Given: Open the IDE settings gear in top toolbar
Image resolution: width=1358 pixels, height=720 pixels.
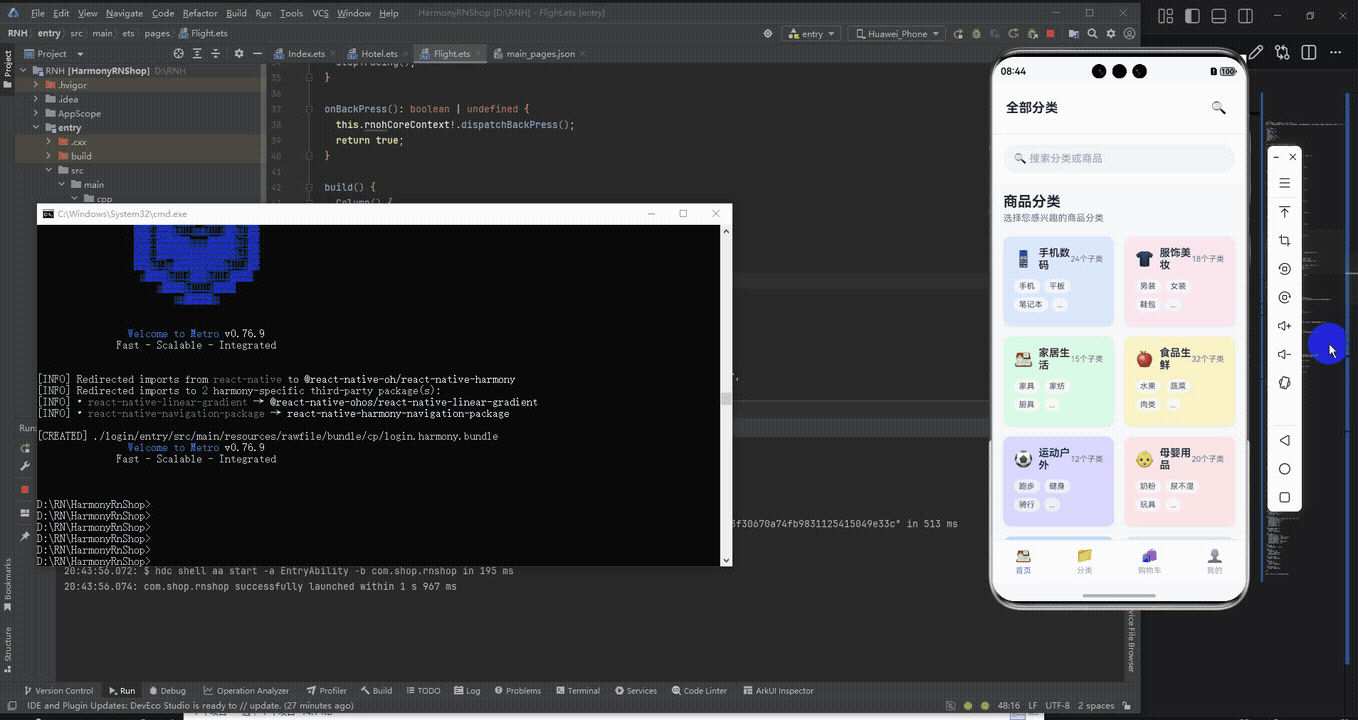Looking at the screenshot, I should click(x=1111, y=33).
